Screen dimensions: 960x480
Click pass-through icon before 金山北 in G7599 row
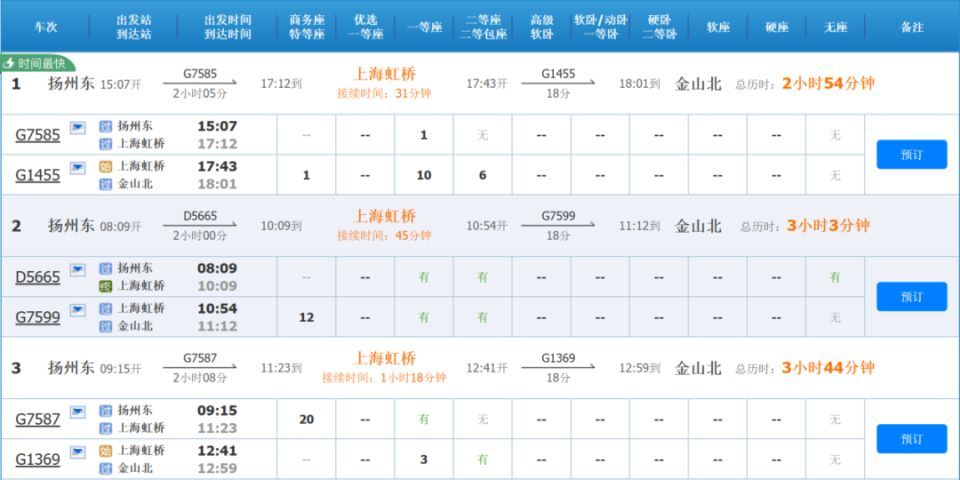(106, 326)
